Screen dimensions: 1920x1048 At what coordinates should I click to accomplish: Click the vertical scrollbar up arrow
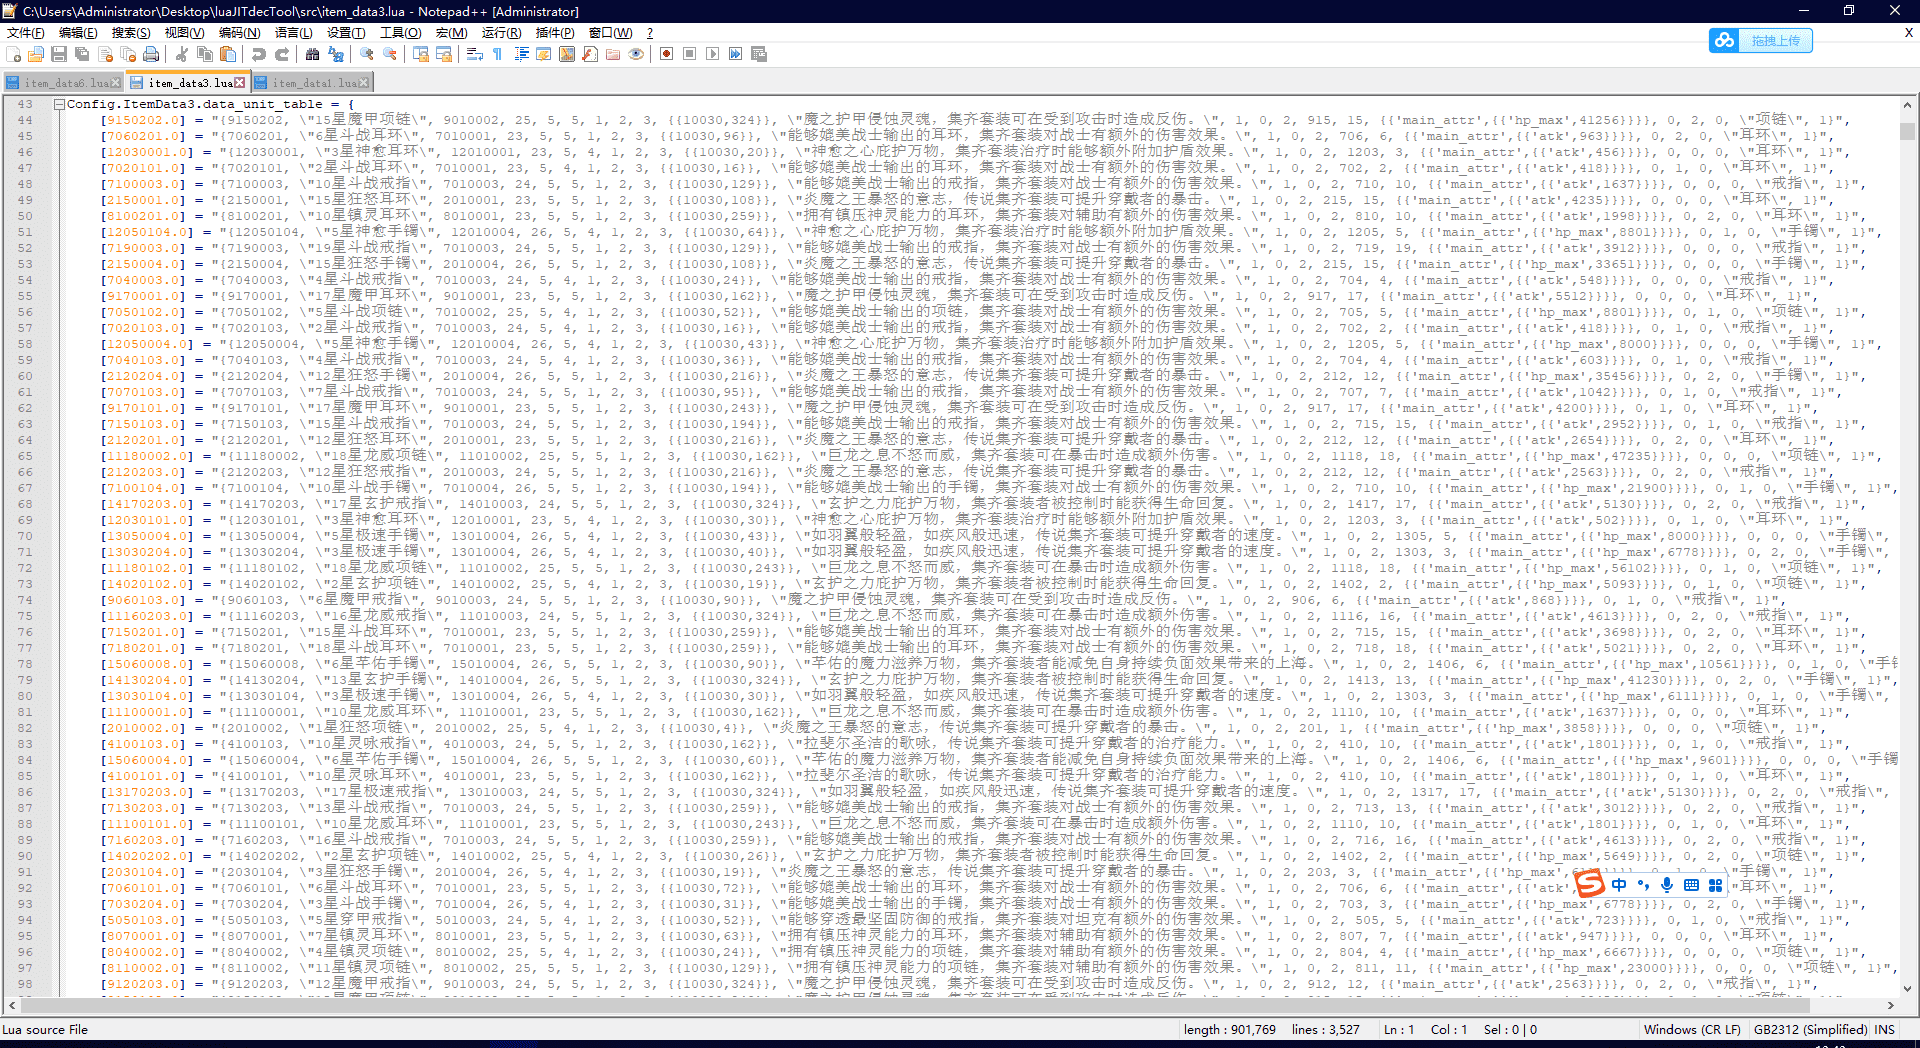[x=1907, y=105]
